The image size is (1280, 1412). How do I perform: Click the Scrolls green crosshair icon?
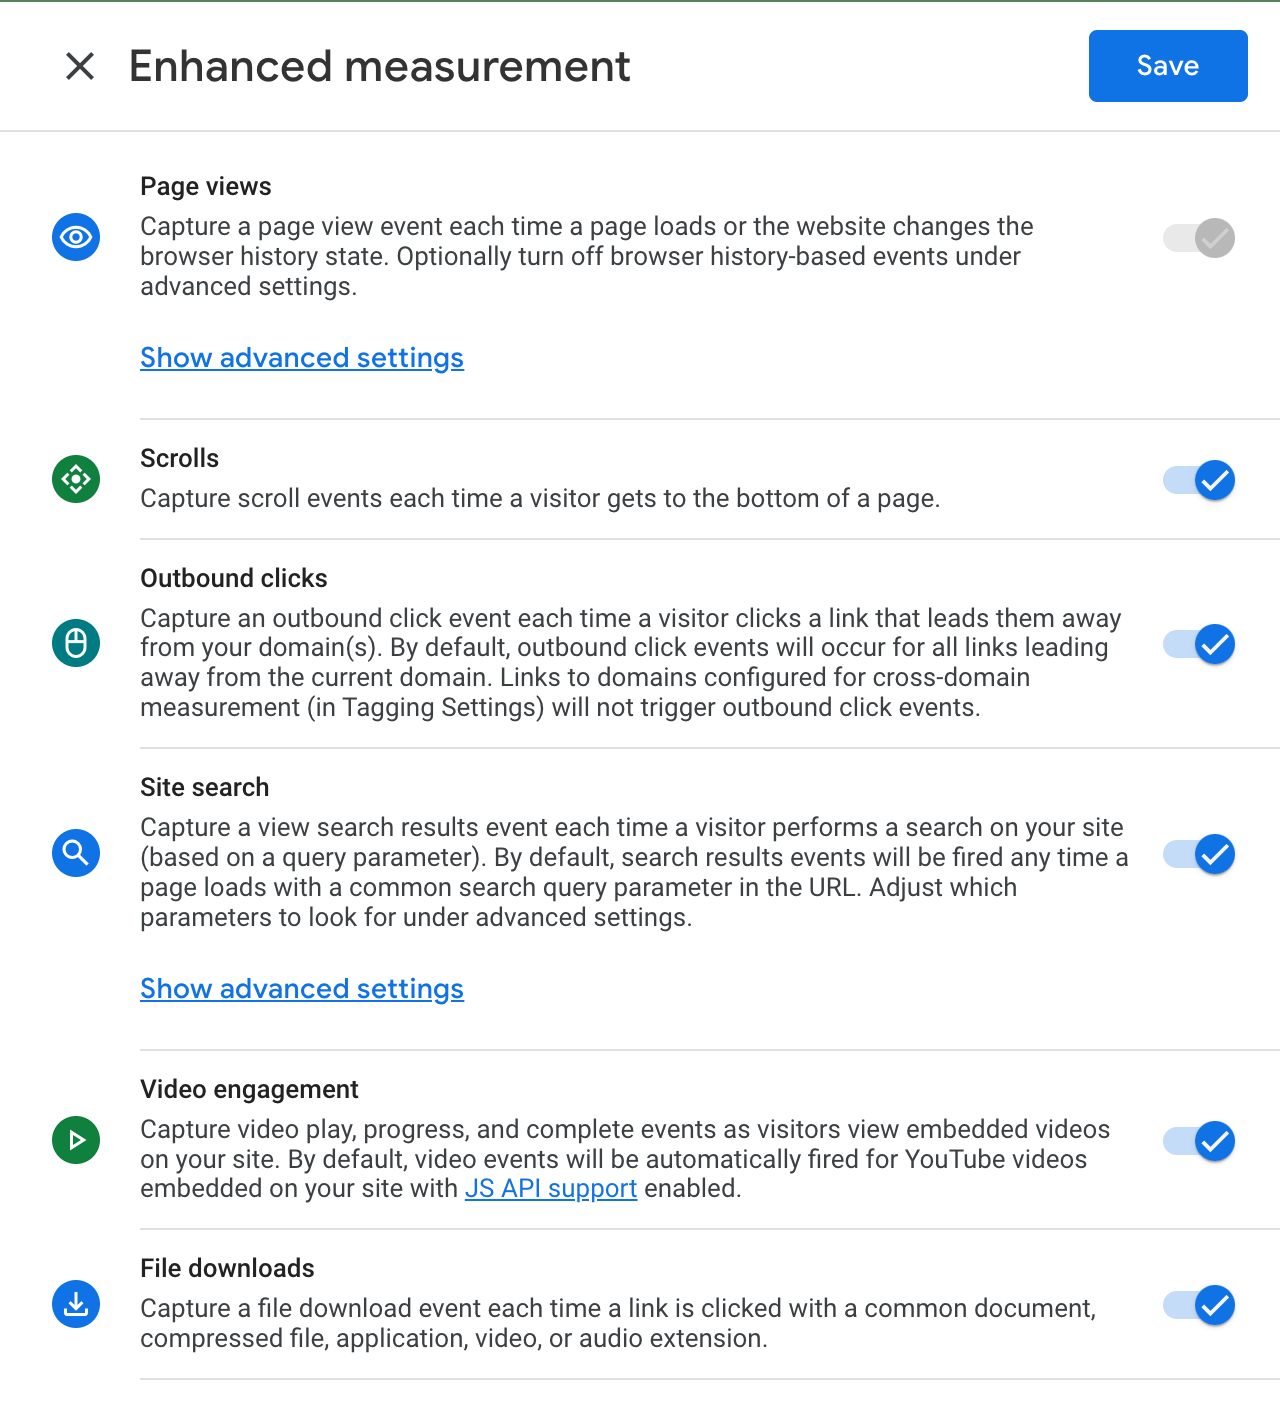tap(76, 479)
